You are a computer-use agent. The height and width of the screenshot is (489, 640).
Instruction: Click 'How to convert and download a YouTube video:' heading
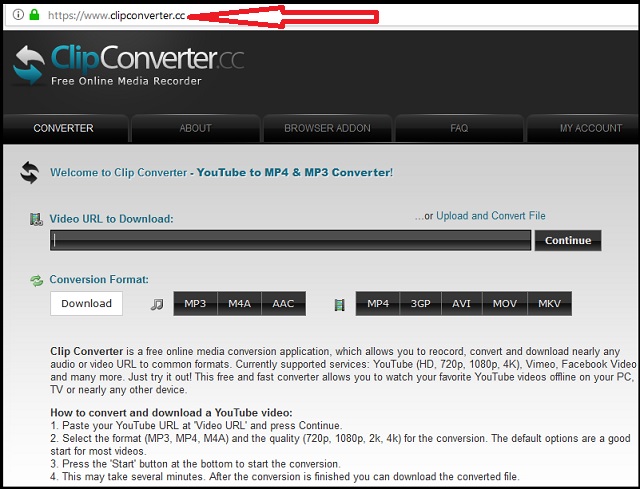171,413
